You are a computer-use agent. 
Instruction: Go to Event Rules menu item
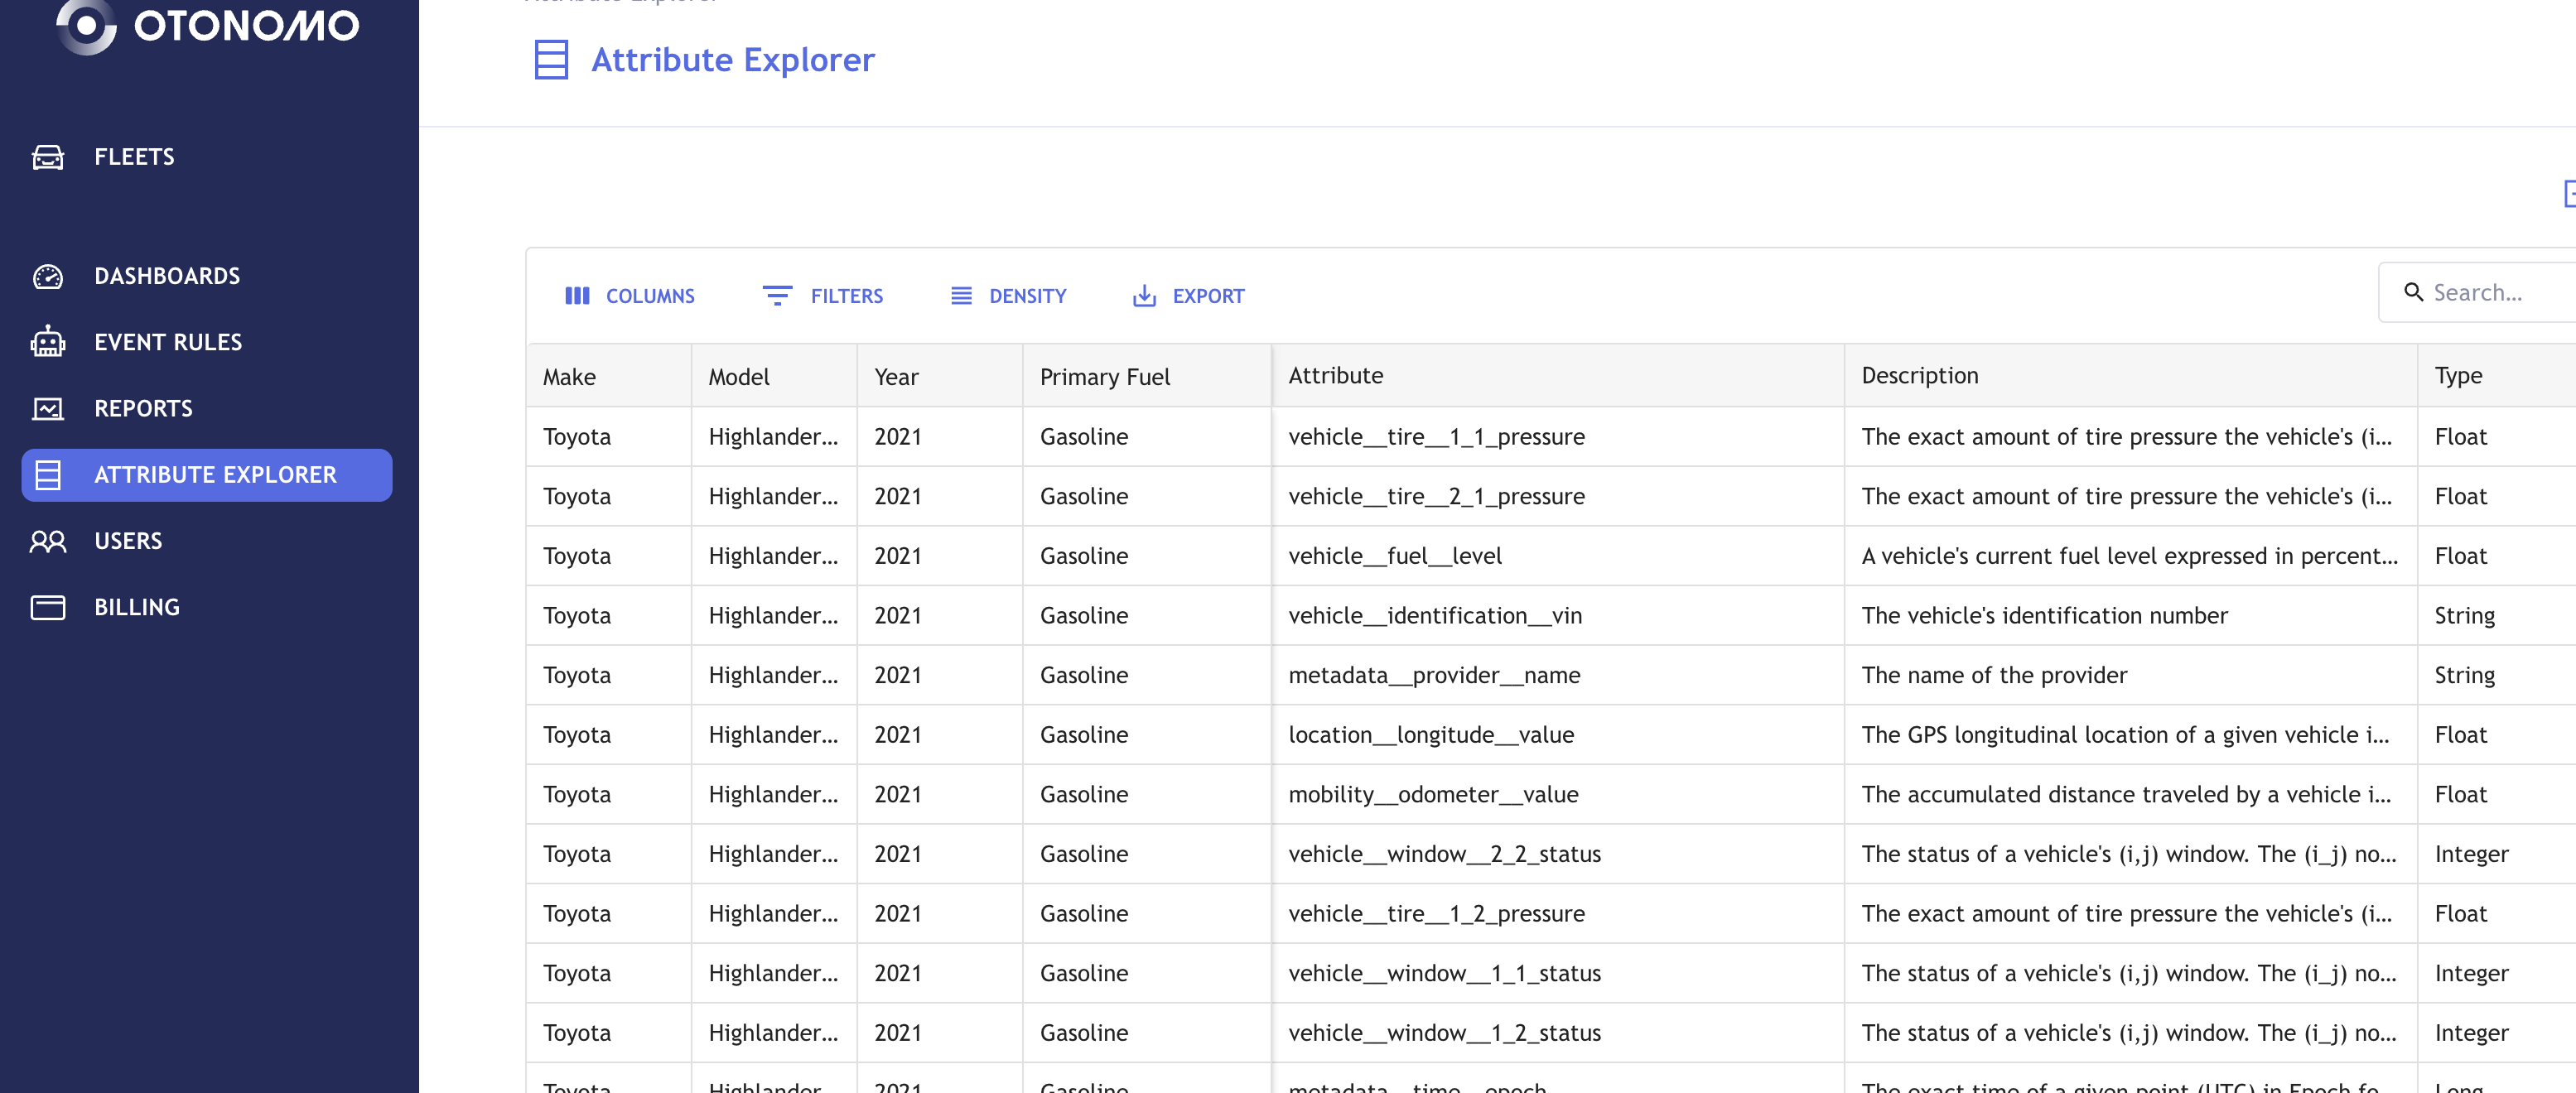168,342
